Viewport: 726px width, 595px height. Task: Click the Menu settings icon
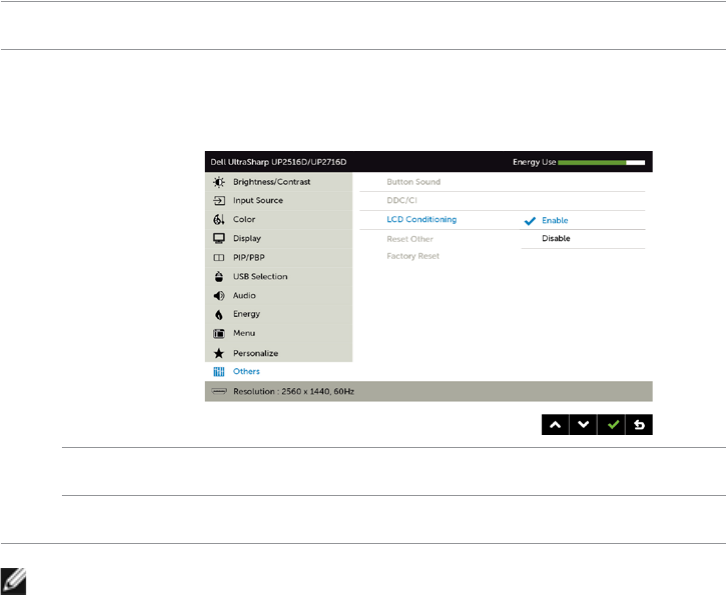tap(219, 333)
